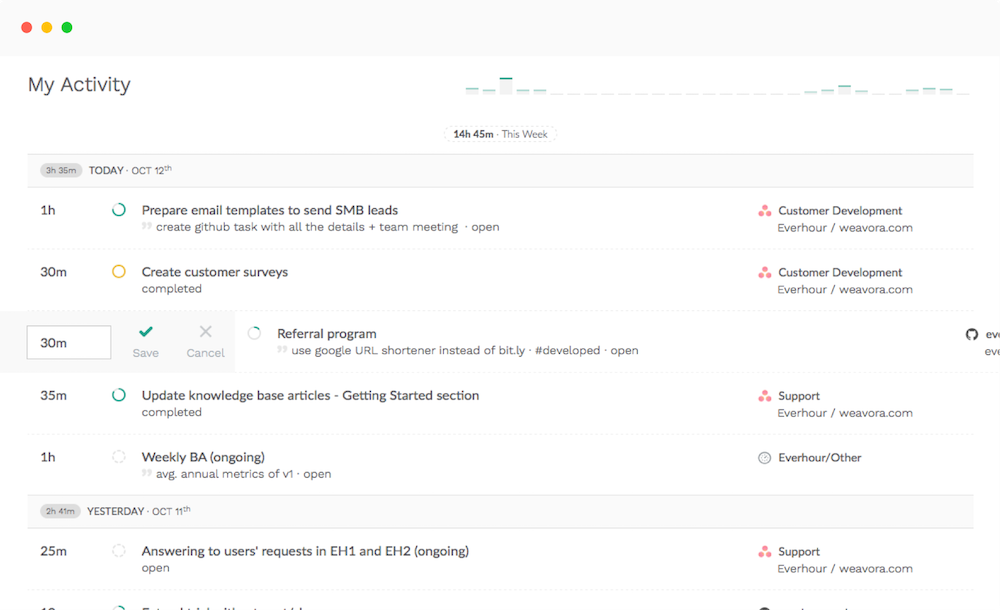The height and width of the screenshot is (610, 1000).
Task: Click the Support project in the users' requests row
Action: pos(798,552)
